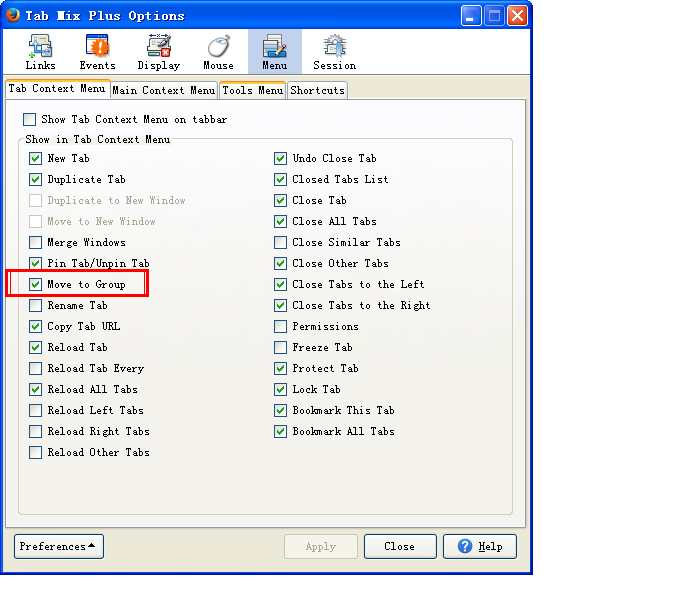This screenshot has height=600, width=700.
Task: Click the Firefox icon in title bar
Action: [13, 15]
